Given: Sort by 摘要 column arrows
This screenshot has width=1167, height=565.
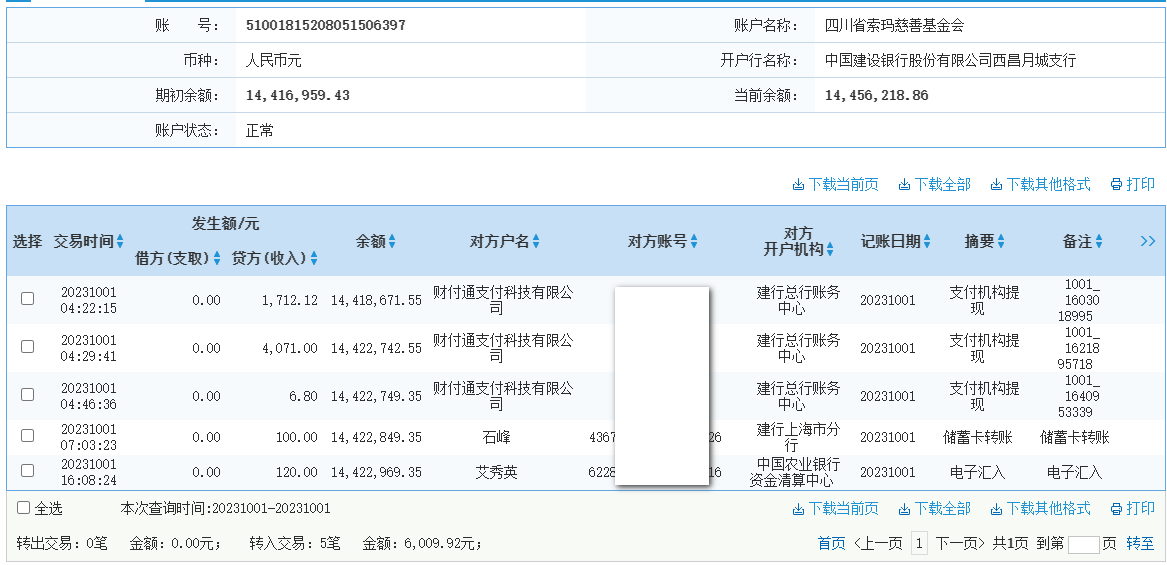Looking at the screenshot, I should [x=1001, y=242].
